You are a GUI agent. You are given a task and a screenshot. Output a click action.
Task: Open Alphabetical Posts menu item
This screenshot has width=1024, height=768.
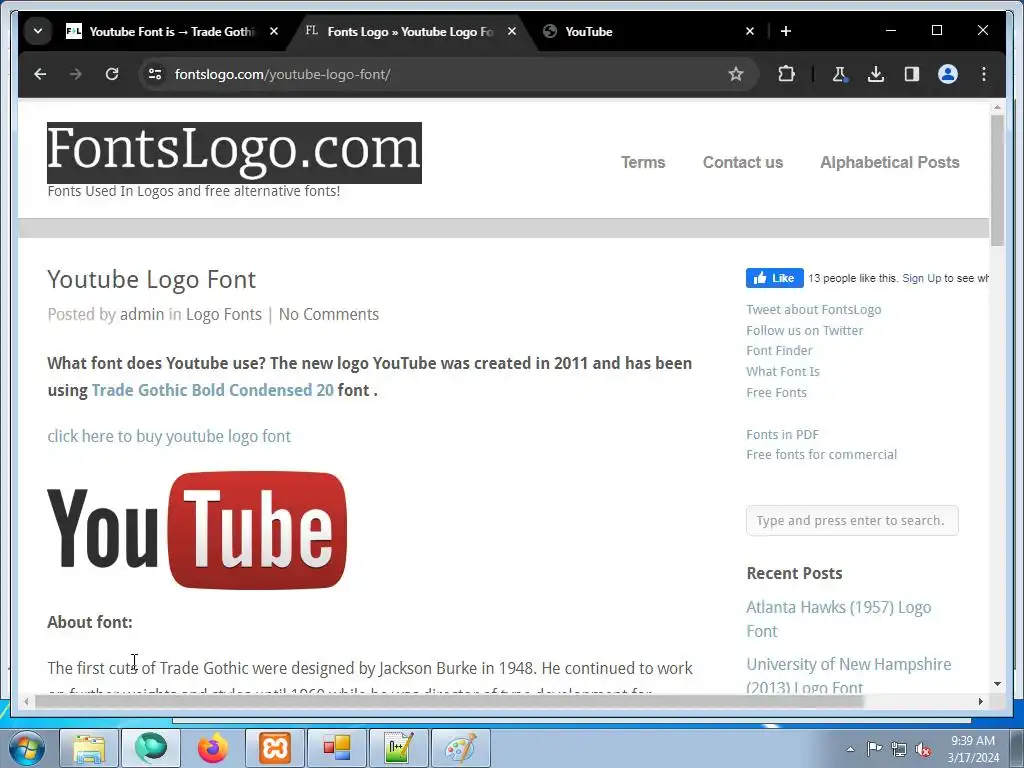pos(889,163)
